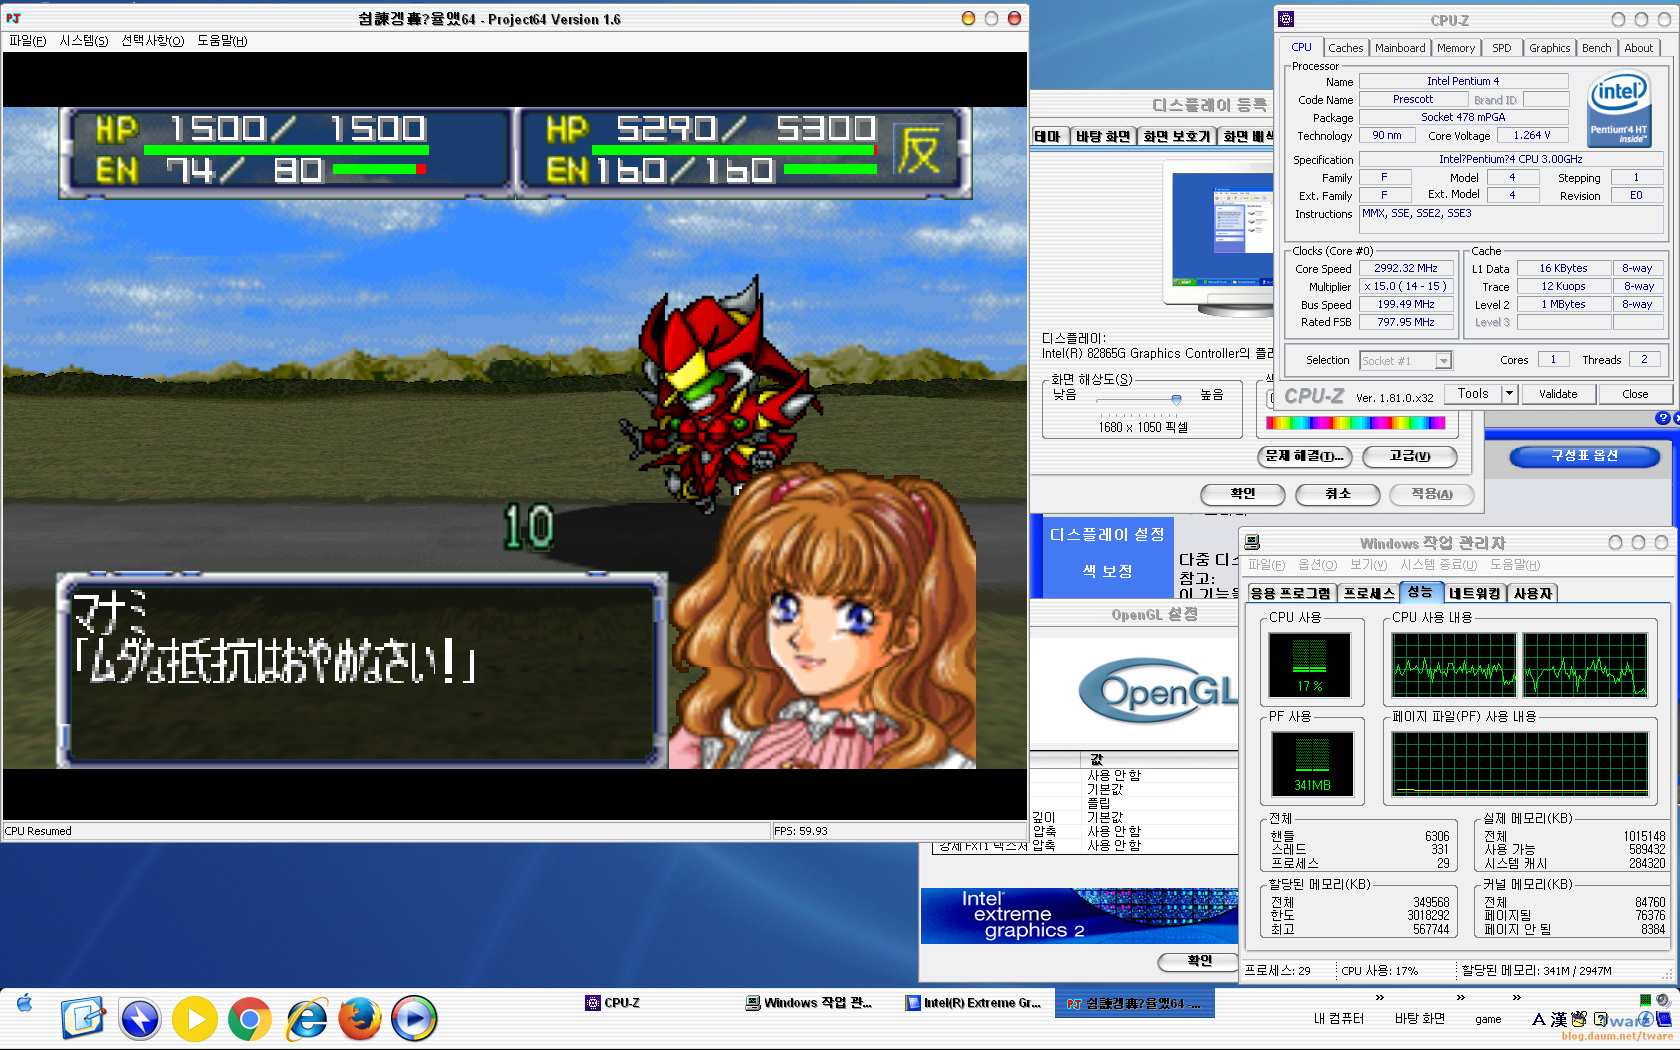This screenshot has height=1050, width=1680.
Task: Click the green CPU meter tray icon
Action: [1645, 999]
